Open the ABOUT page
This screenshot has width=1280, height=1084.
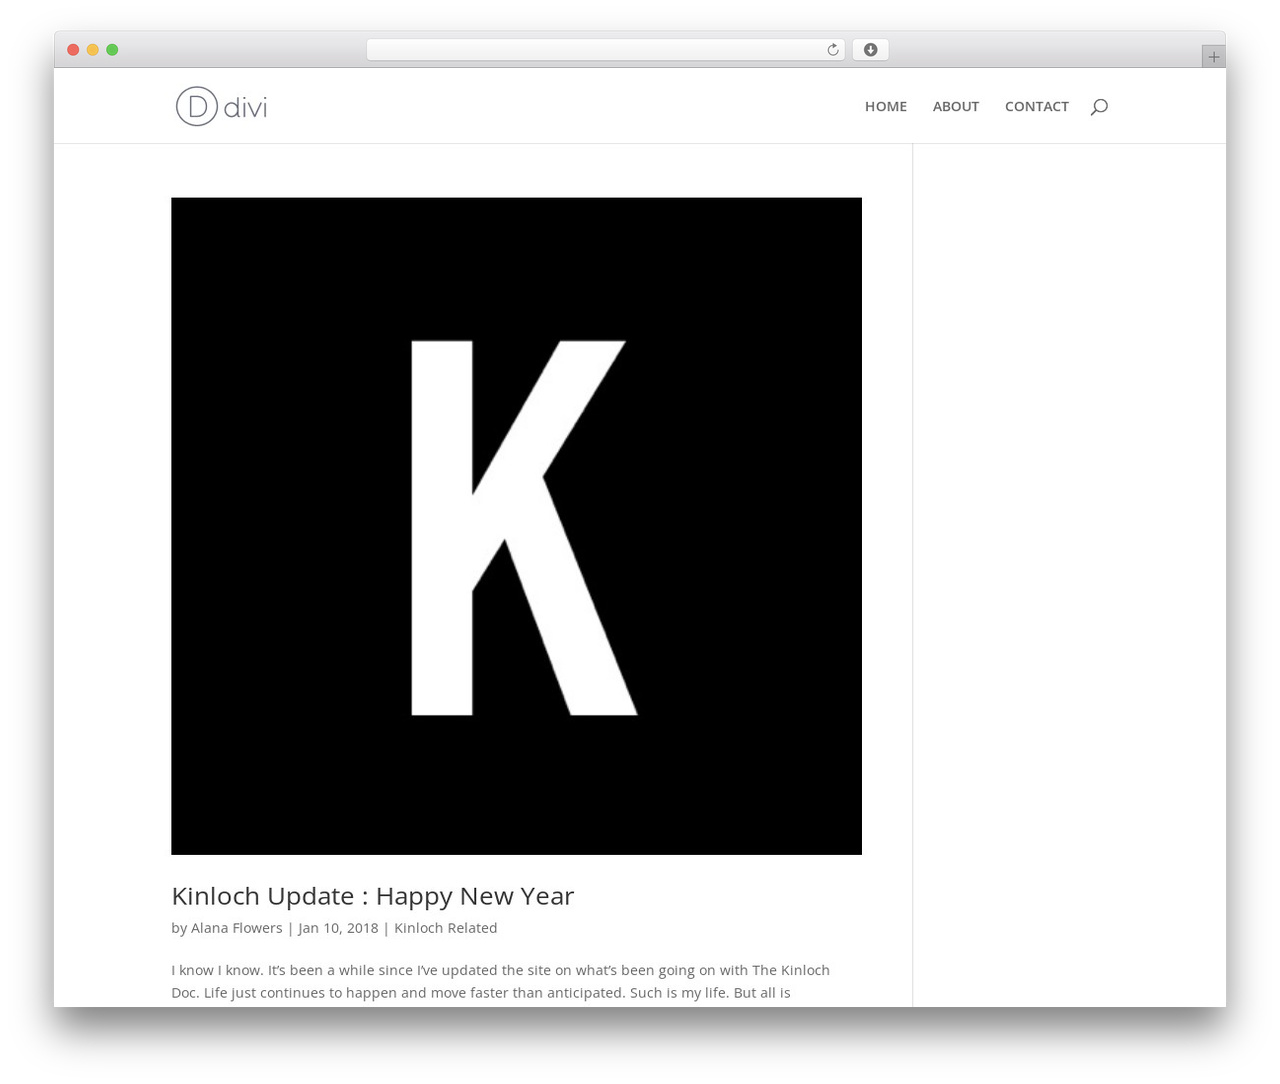pyautogui.click(x=956, y=106)
